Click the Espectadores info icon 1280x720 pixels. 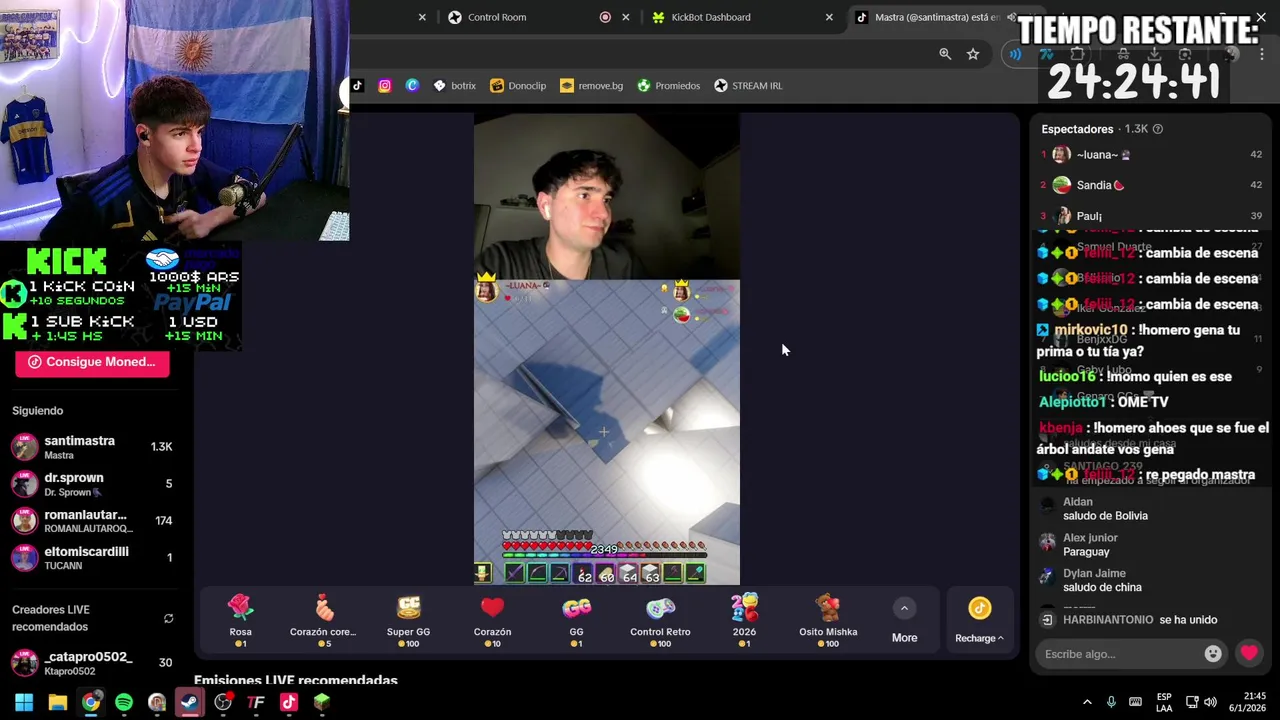click(x=1158, y=129)
